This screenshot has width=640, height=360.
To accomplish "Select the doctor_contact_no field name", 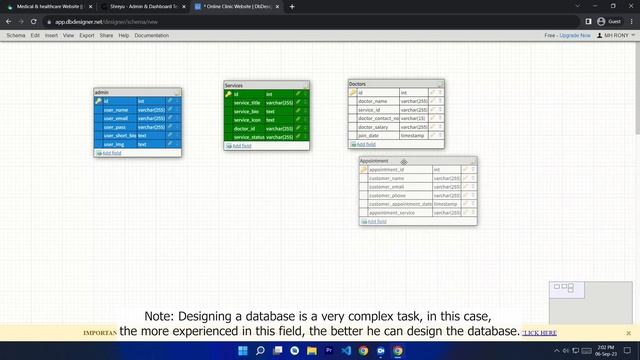I will coord(378,118).
